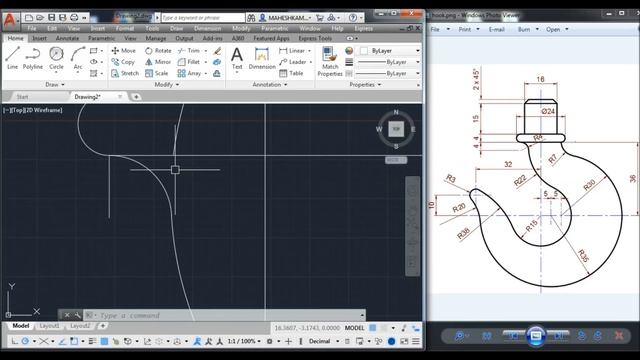Toggle the blue annotation visibility icon
Viewport: 640px width, 360px height.
pyautogui.click(x=197, y=341)
